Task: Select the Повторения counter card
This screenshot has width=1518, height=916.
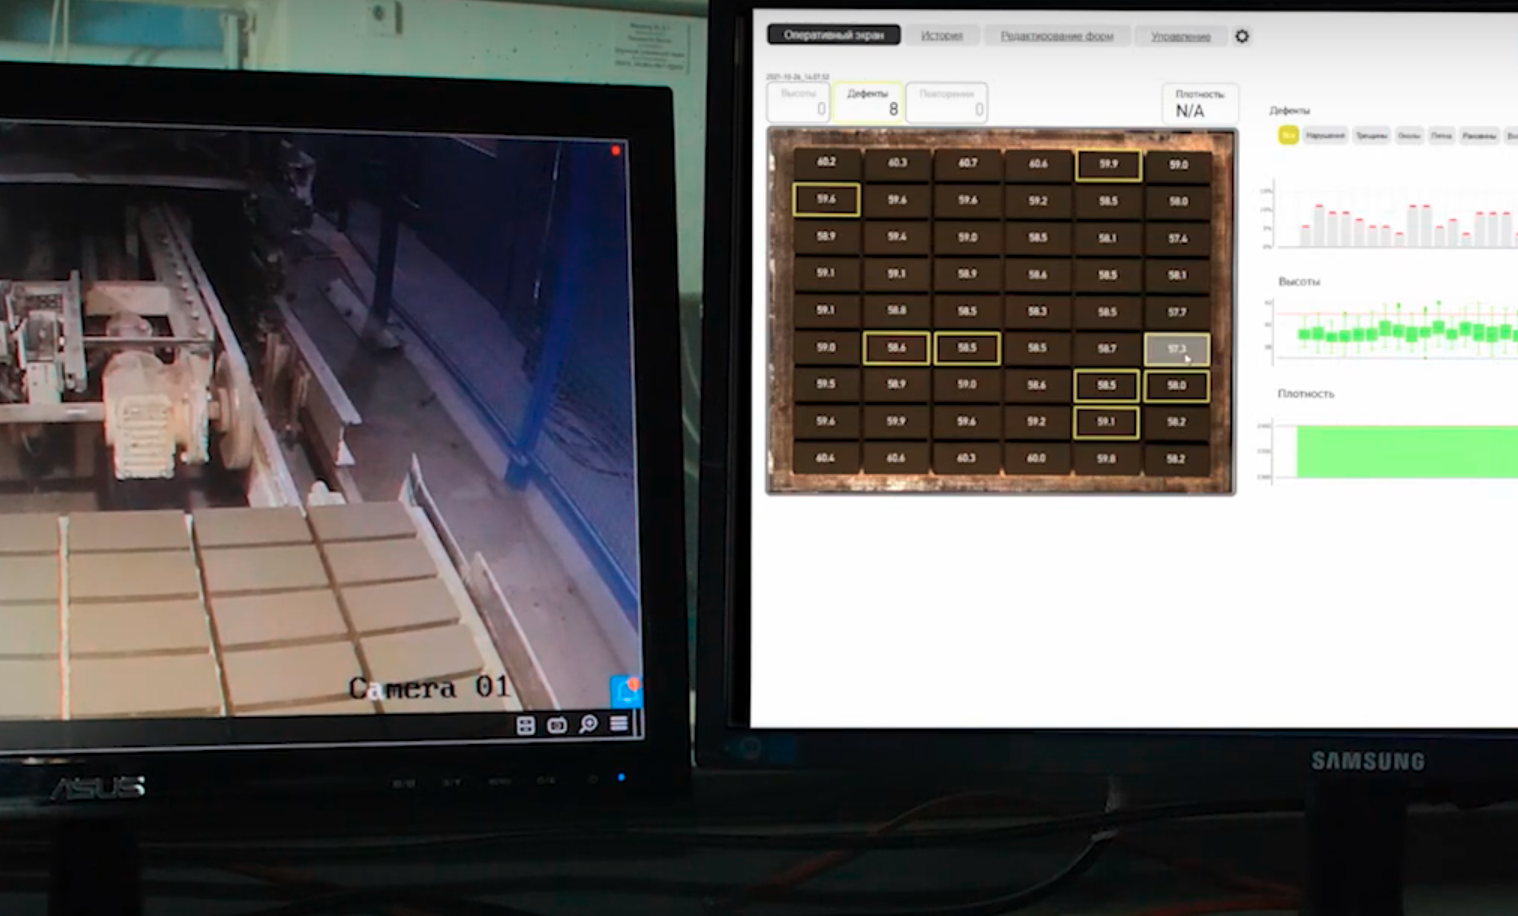Action: point(947,103)
